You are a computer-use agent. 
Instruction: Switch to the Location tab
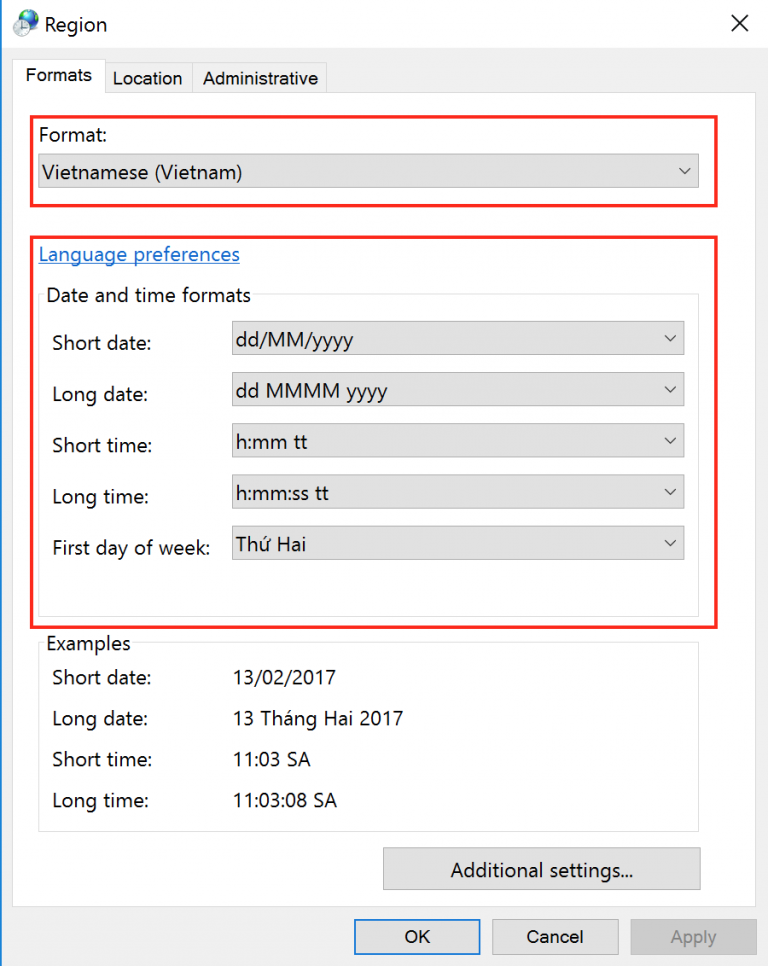[x=147, y=78]
